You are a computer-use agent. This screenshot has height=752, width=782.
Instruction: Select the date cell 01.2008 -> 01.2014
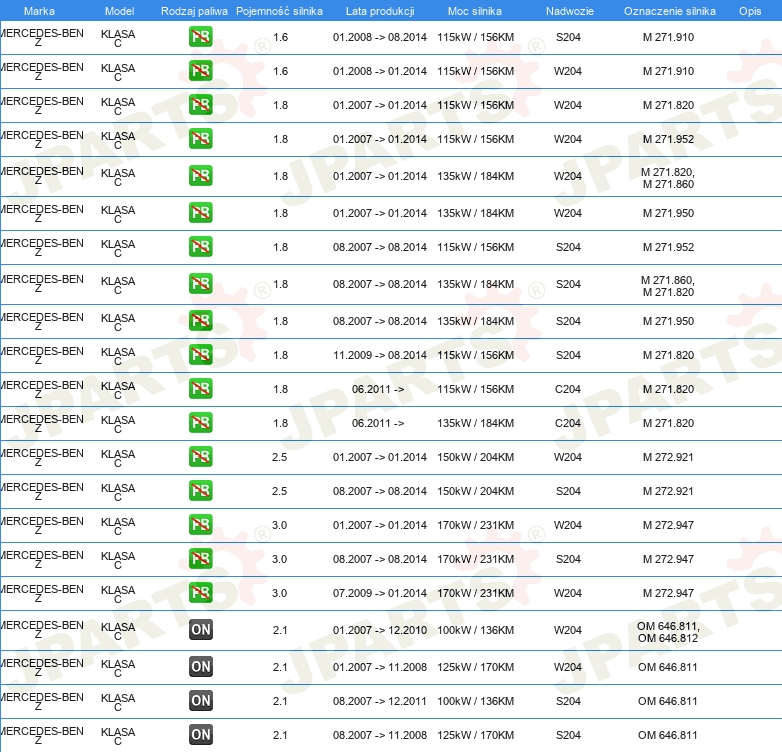pyautogui.click(x=380, y=71)
